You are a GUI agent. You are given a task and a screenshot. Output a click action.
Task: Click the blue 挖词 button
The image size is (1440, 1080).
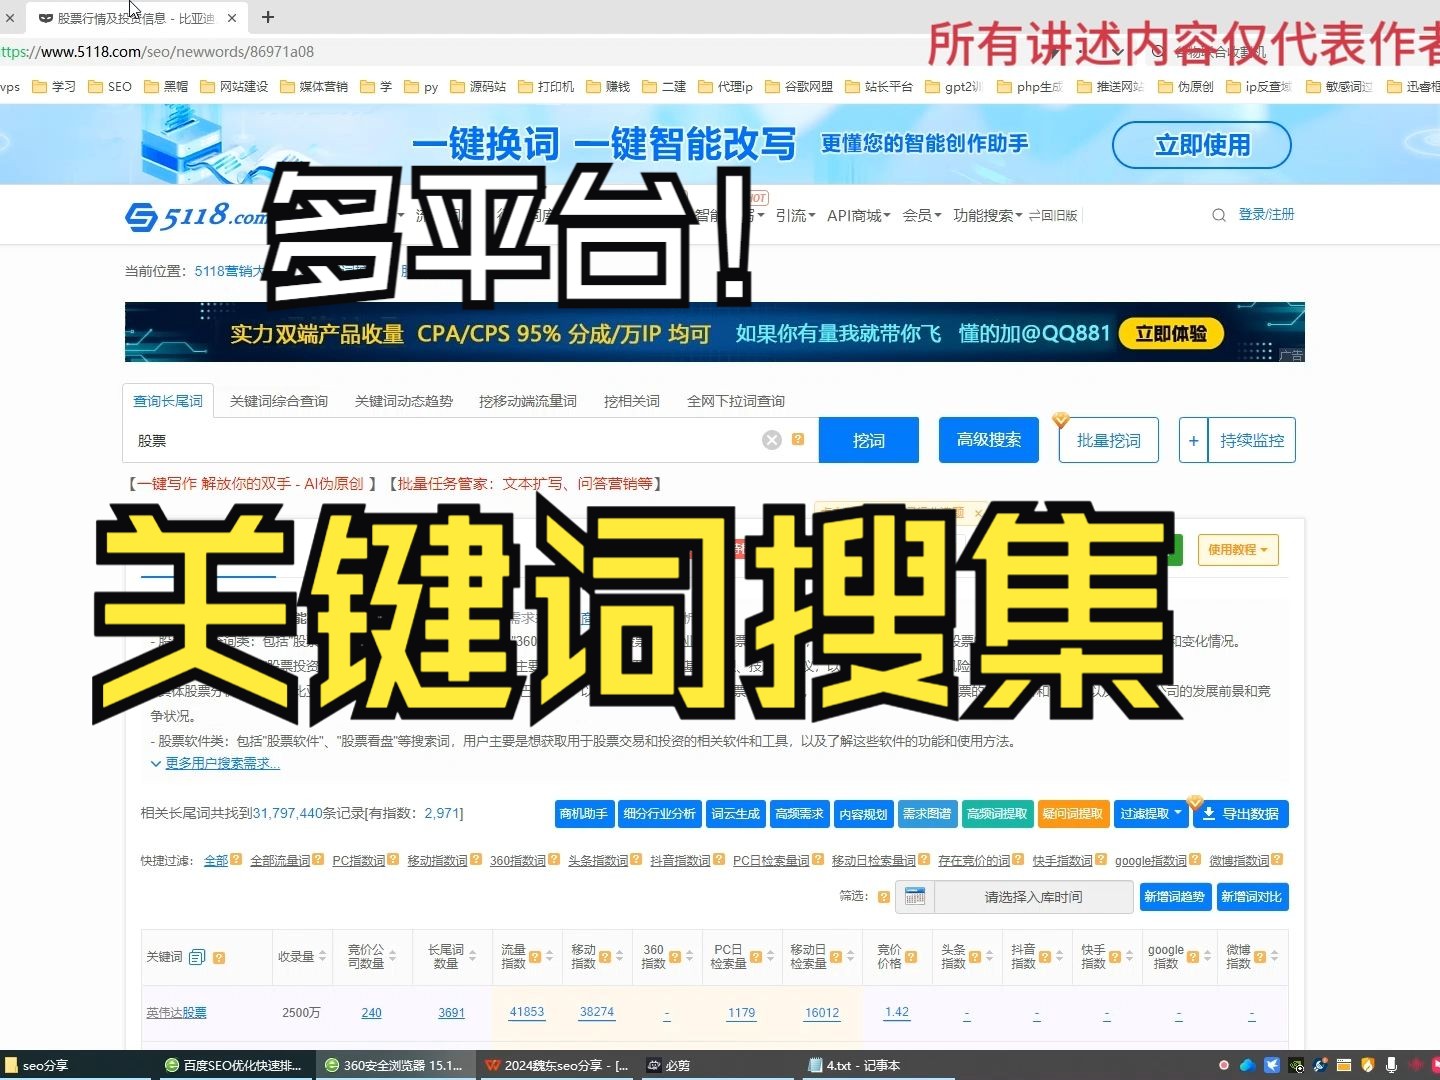click(x=868, y=440)
